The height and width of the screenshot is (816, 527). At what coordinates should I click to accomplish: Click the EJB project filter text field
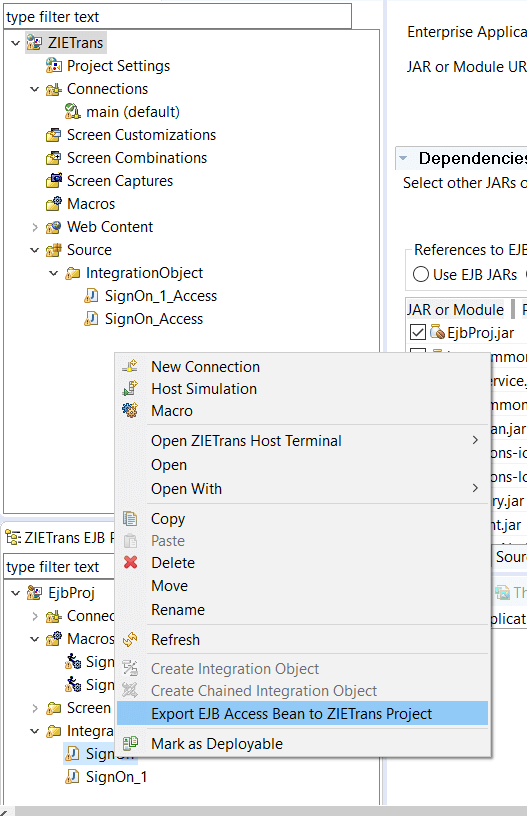(59, 566)
